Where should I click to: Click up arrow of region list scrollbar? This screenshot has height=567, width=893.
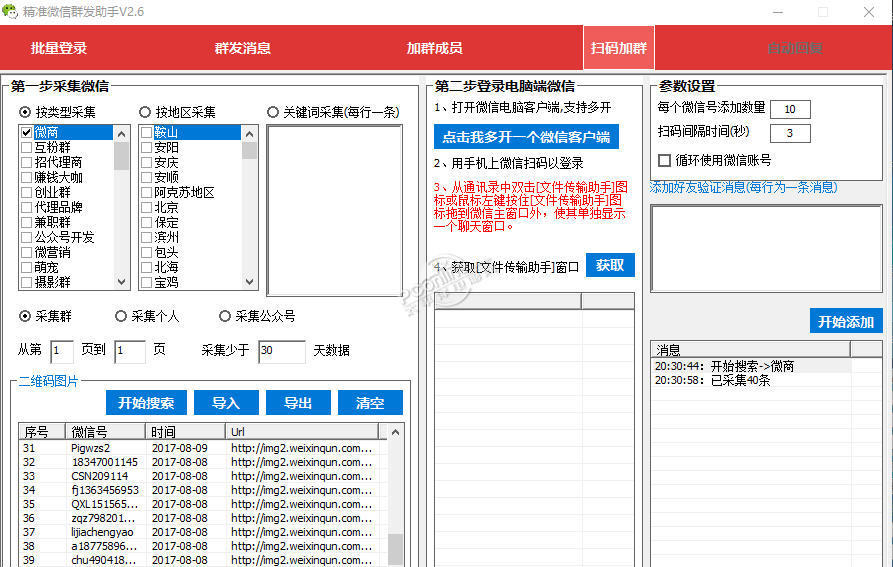coord(249,134)
